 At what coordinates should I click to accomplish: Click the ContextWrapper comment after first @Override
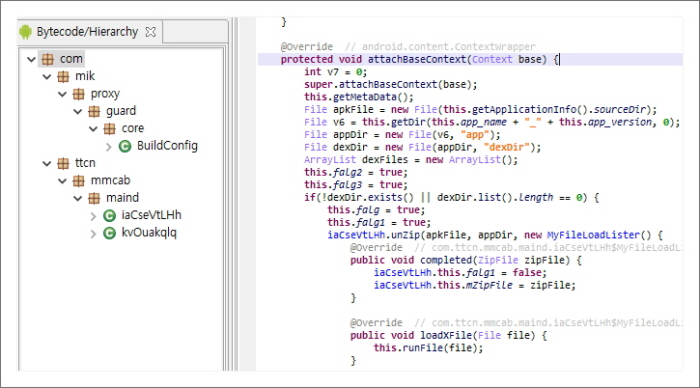[x=440, y=47]
